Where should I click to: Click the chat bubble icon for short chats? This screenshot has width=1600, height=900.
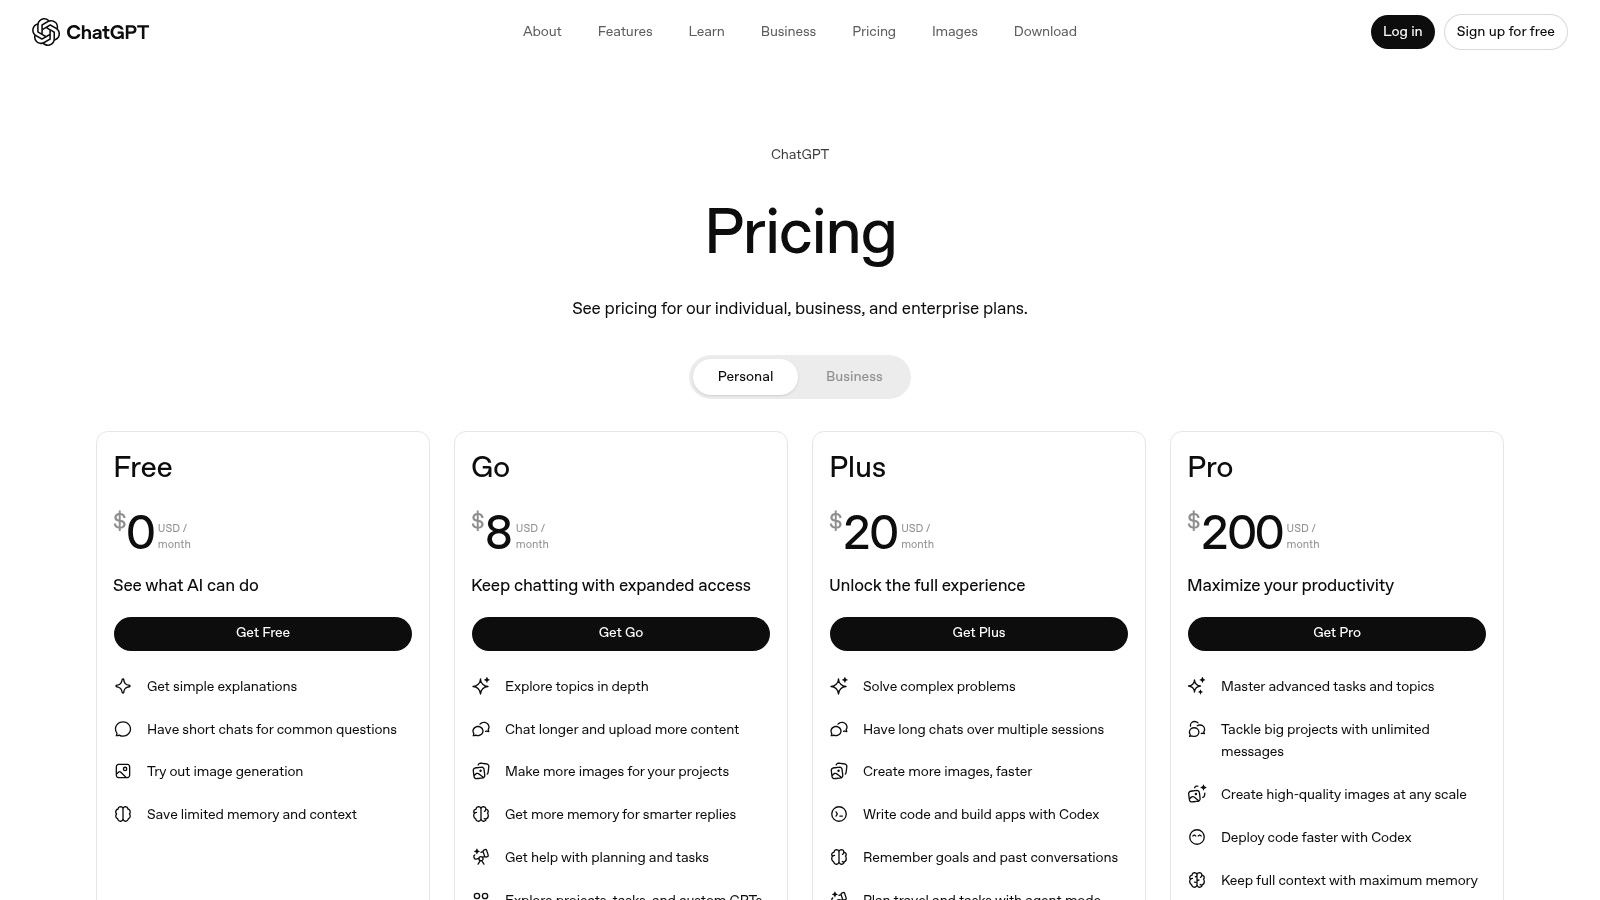(123, 729)
